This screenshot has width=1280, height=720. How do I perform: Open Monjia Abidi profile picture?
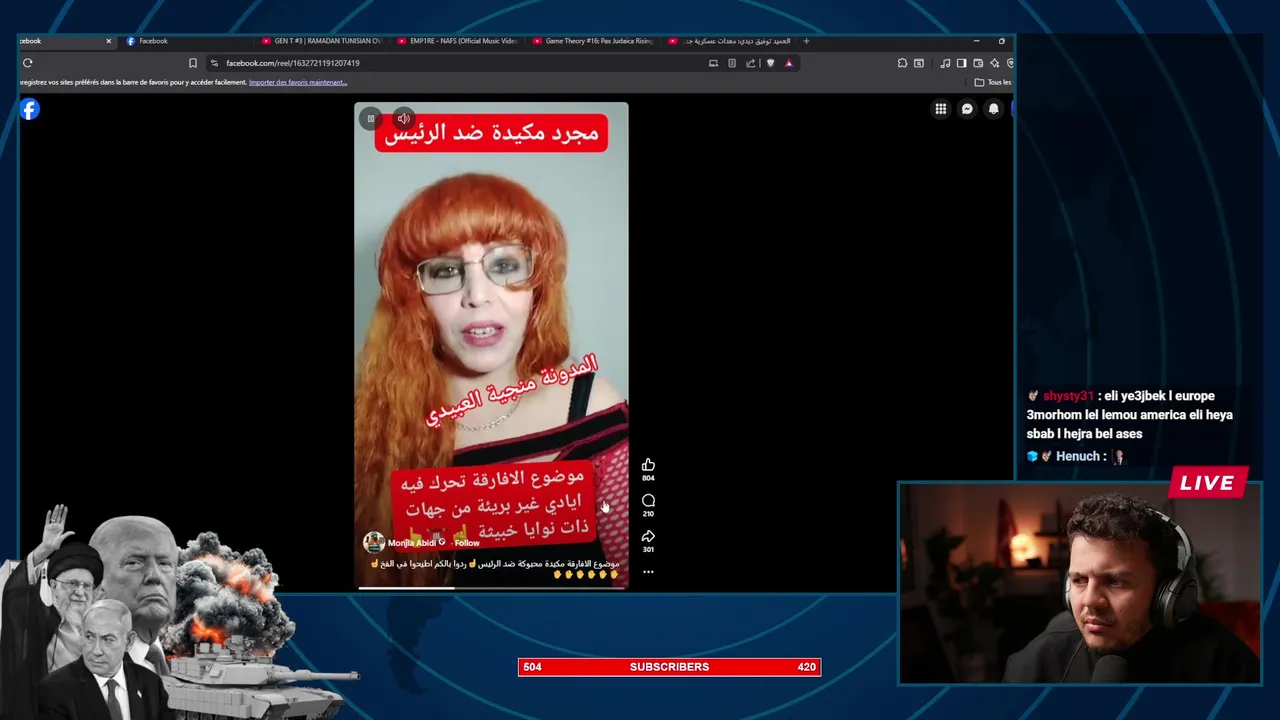click(x=374, y=542)
